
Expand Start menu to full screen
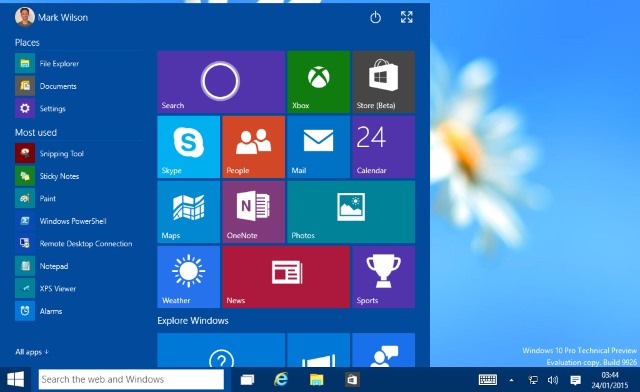click(x=407, y=17)
